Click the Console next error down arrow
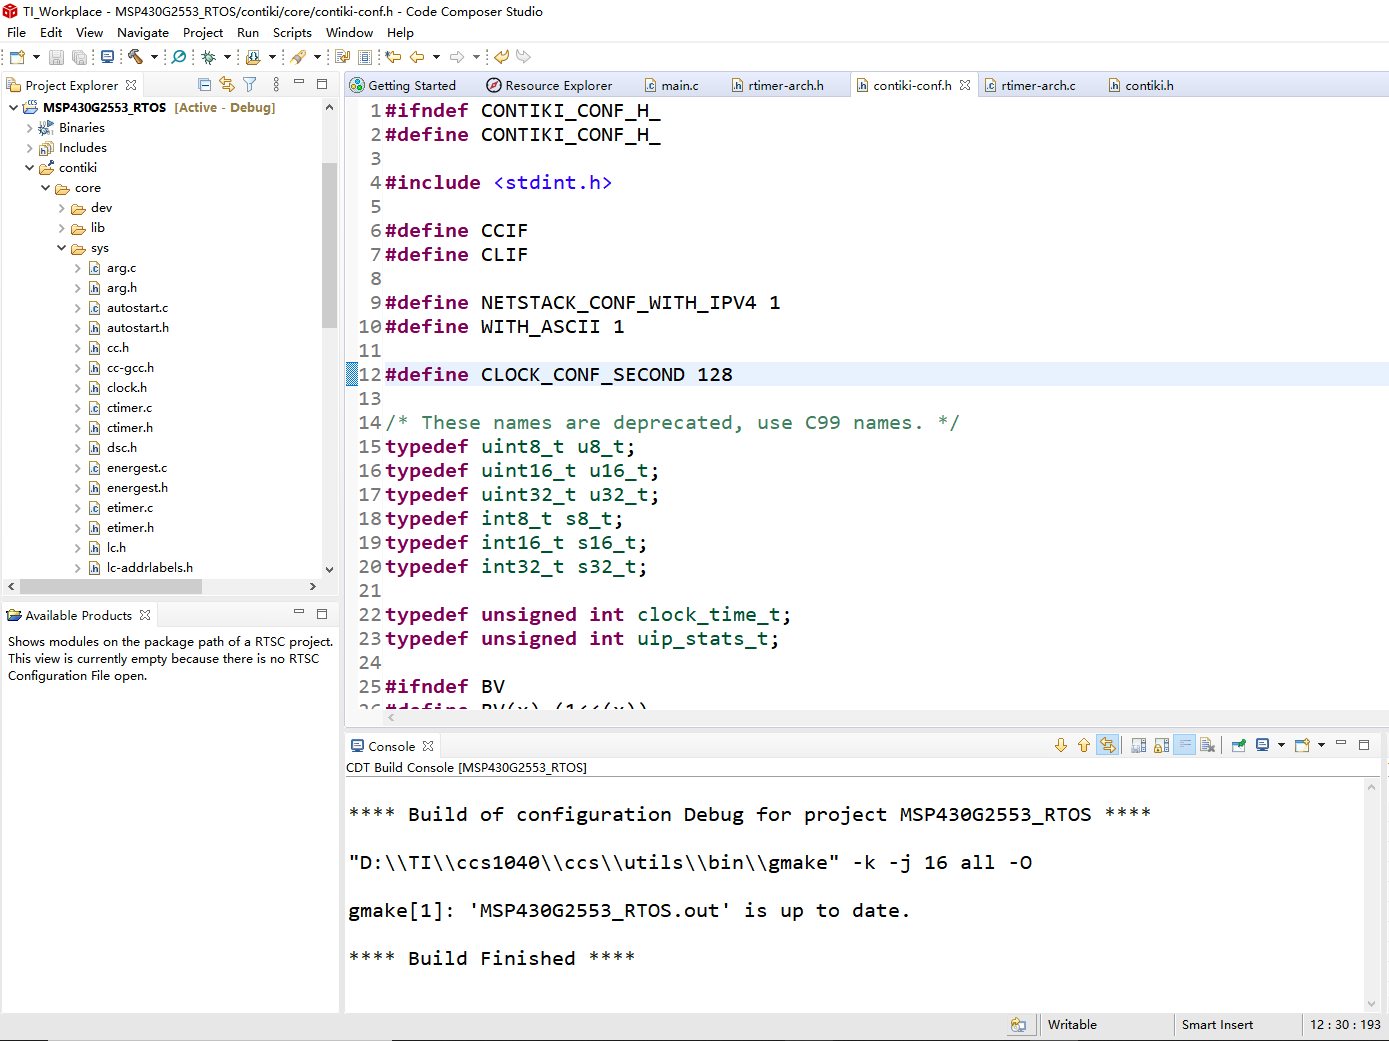Screen dimensions: 1389x1041 pos(1061,745)
